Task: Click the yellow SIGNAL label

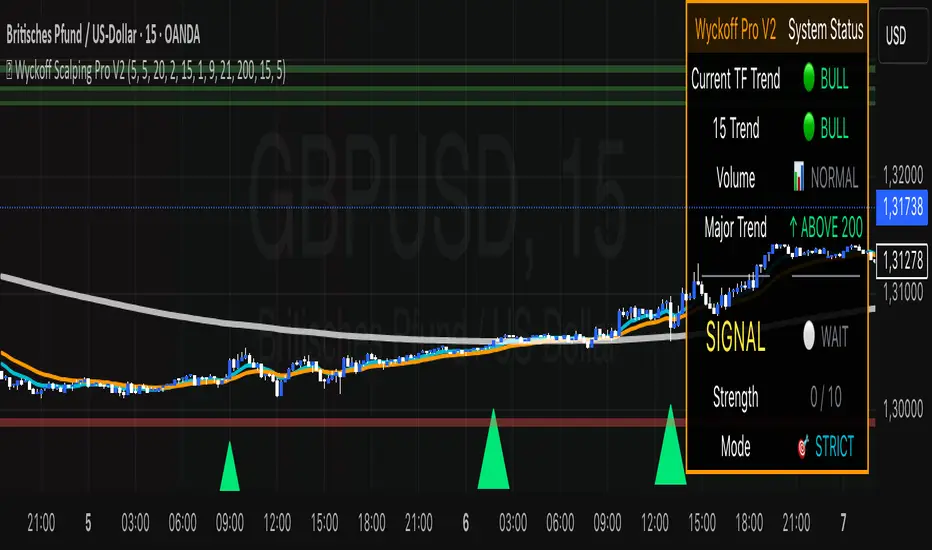Action: point(735,337)
